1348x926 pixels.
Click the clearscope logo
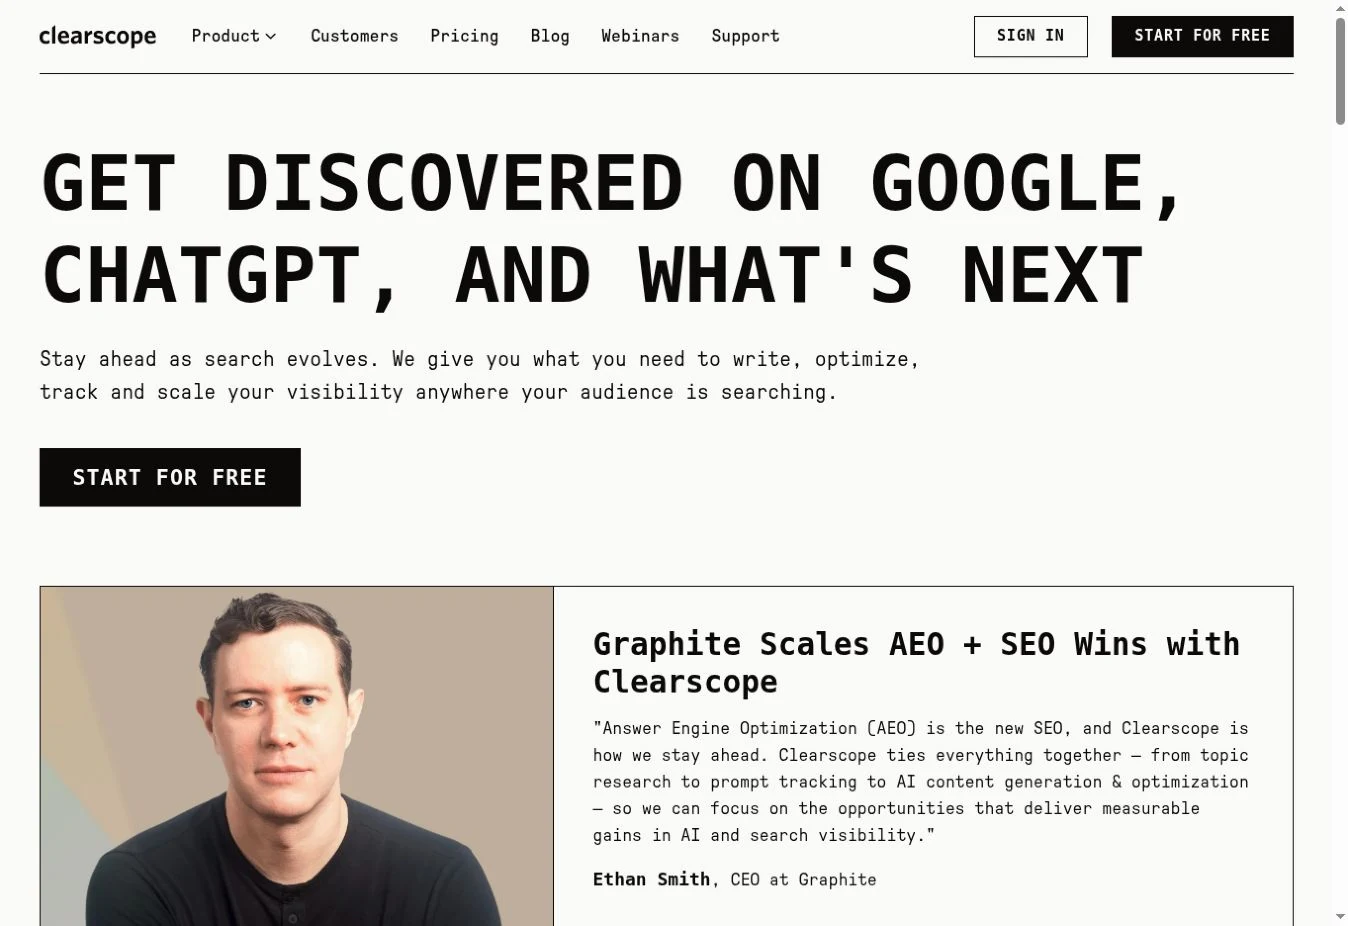coord(97,36)
